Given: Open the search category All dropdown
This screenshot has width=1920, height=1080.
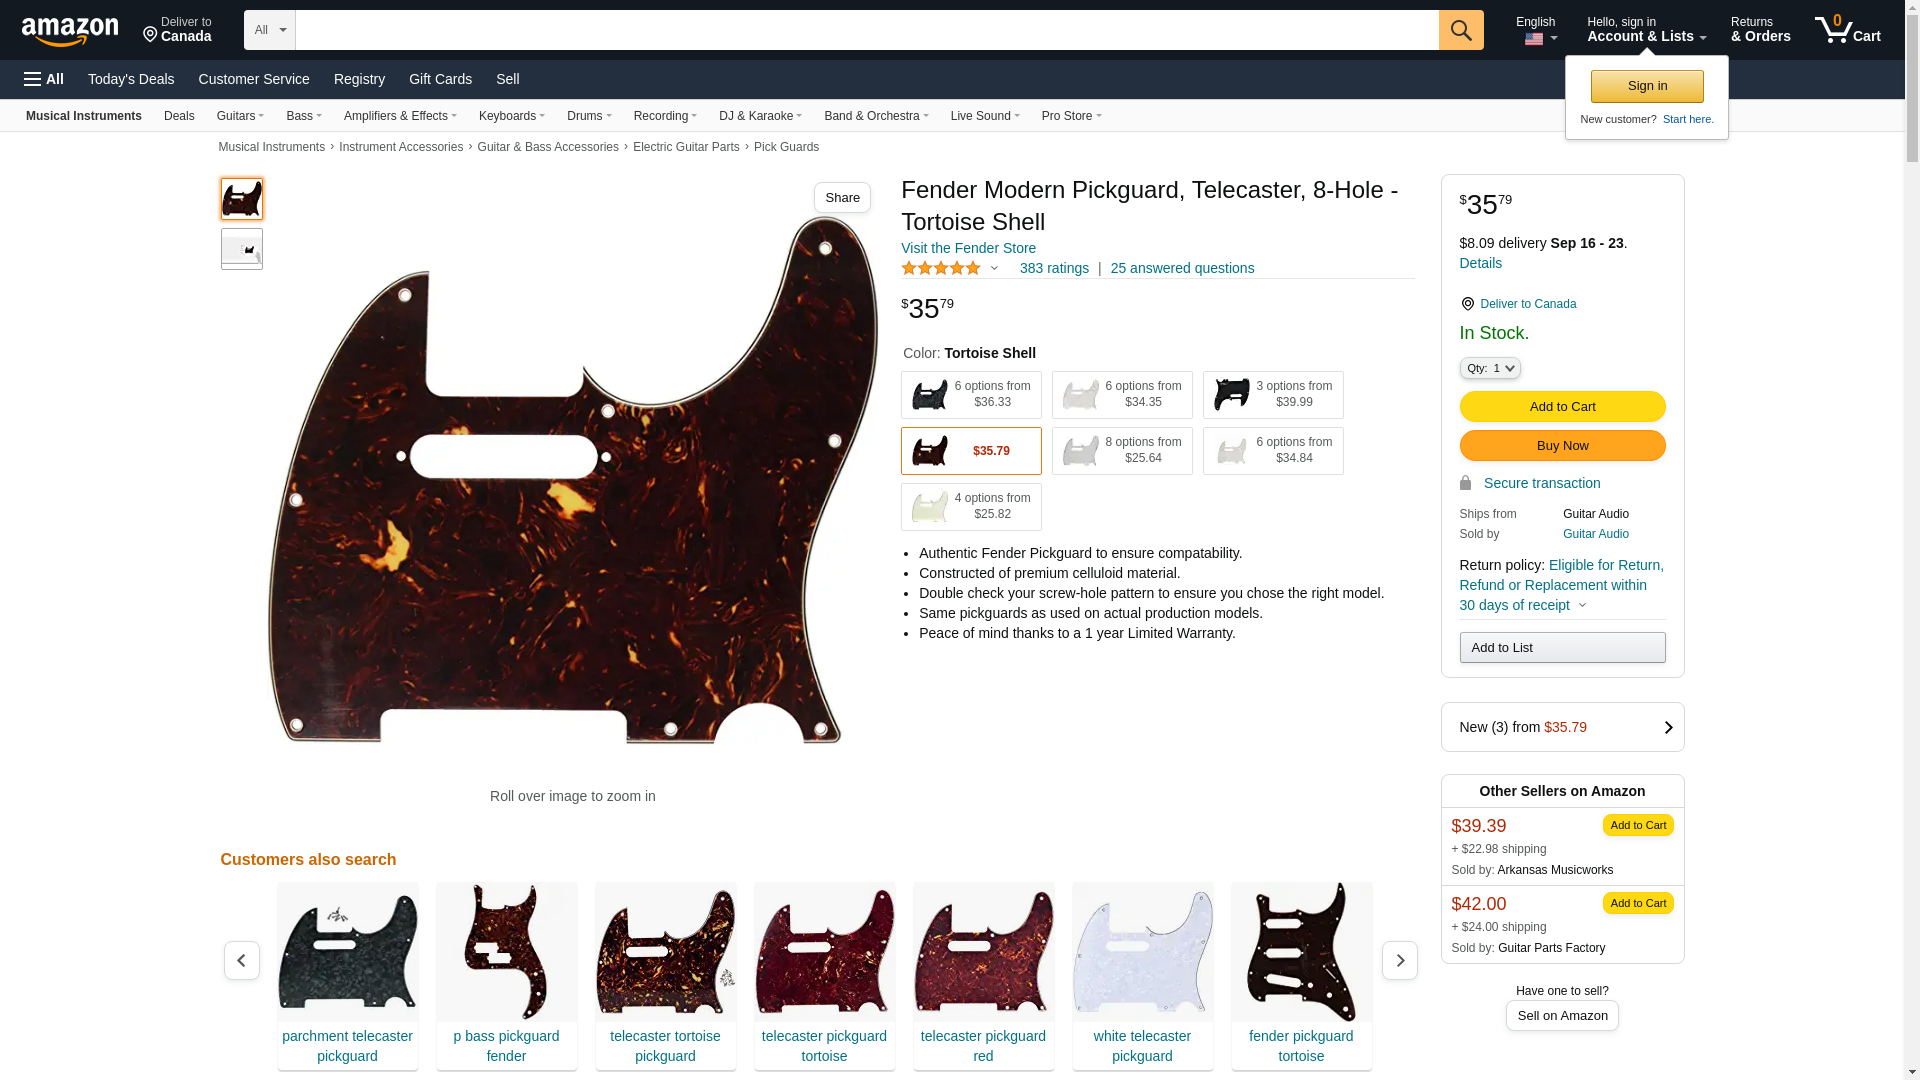Looking at the screenshot, I should click(x=269, y=30).
